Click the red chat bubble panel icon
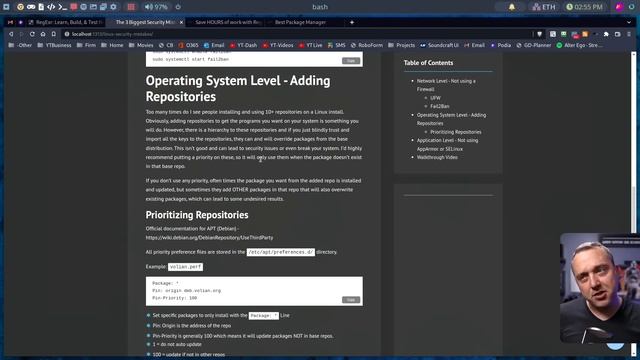The width and height of the screenshot is (640, 360). 73,7
